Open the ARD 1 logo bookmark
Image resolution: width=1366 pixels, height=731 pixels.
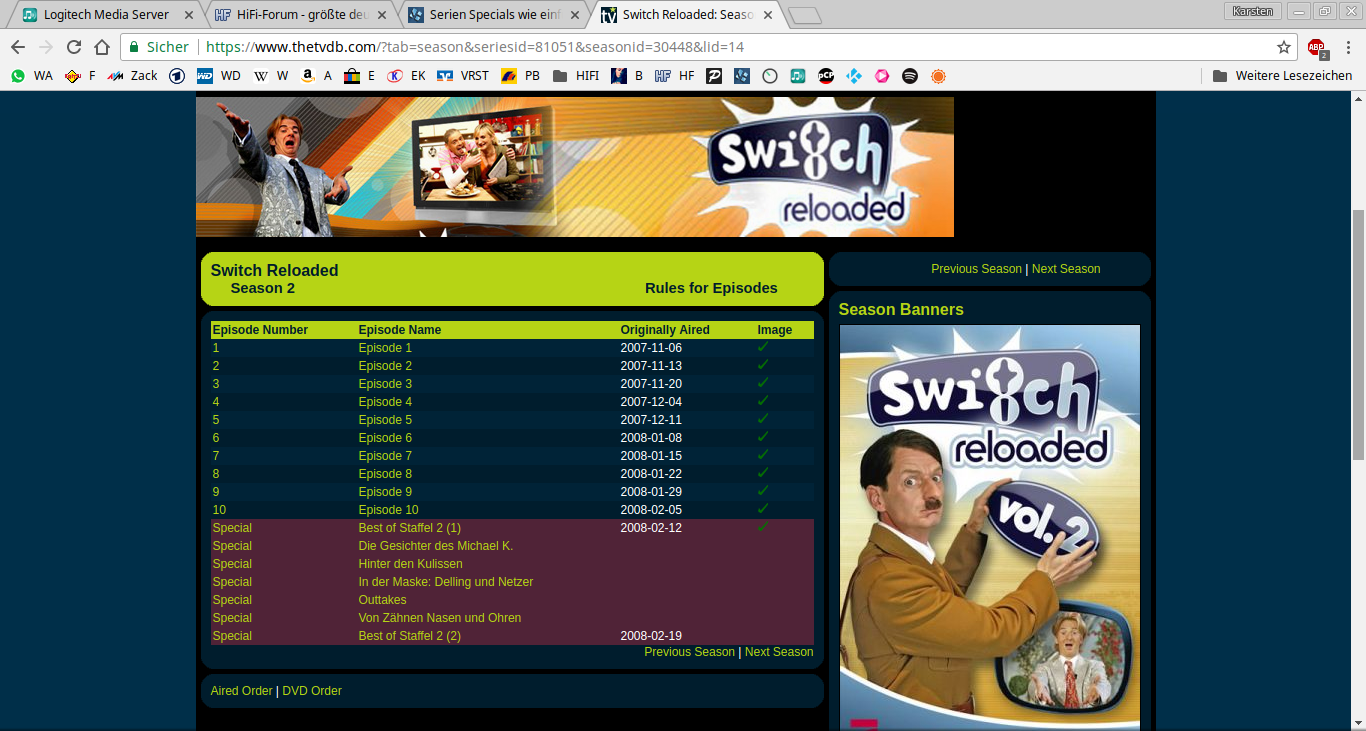[177, 76]
